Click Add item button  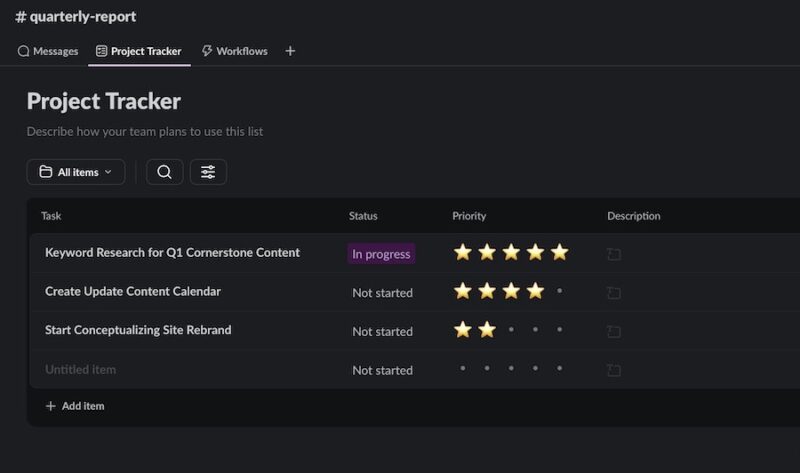[x=75, y=406]
